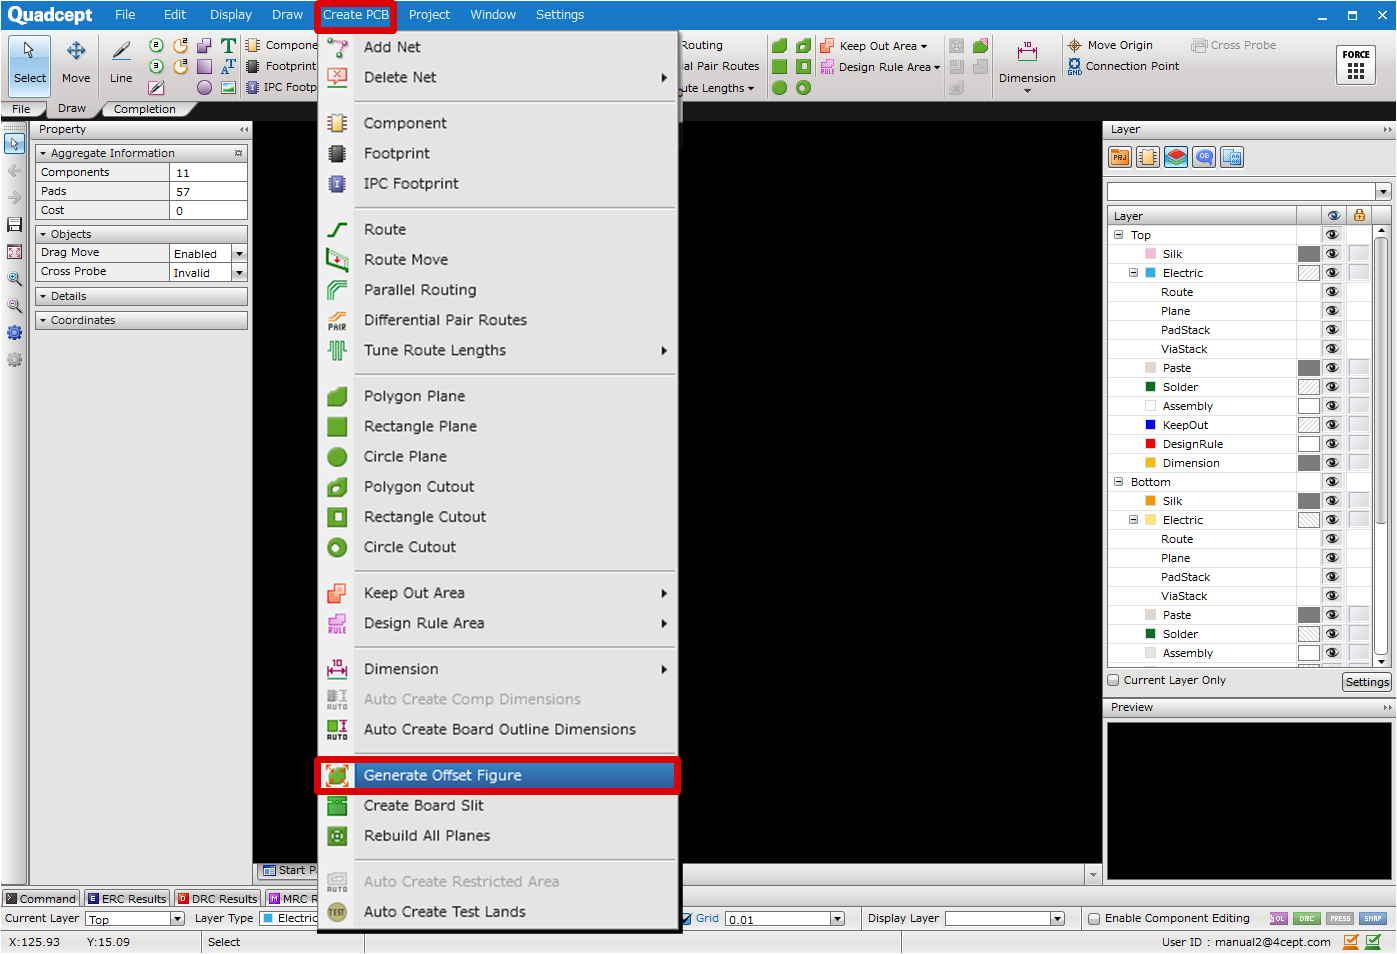Click the Rectangle Cutout menu icon

(338, 517)
